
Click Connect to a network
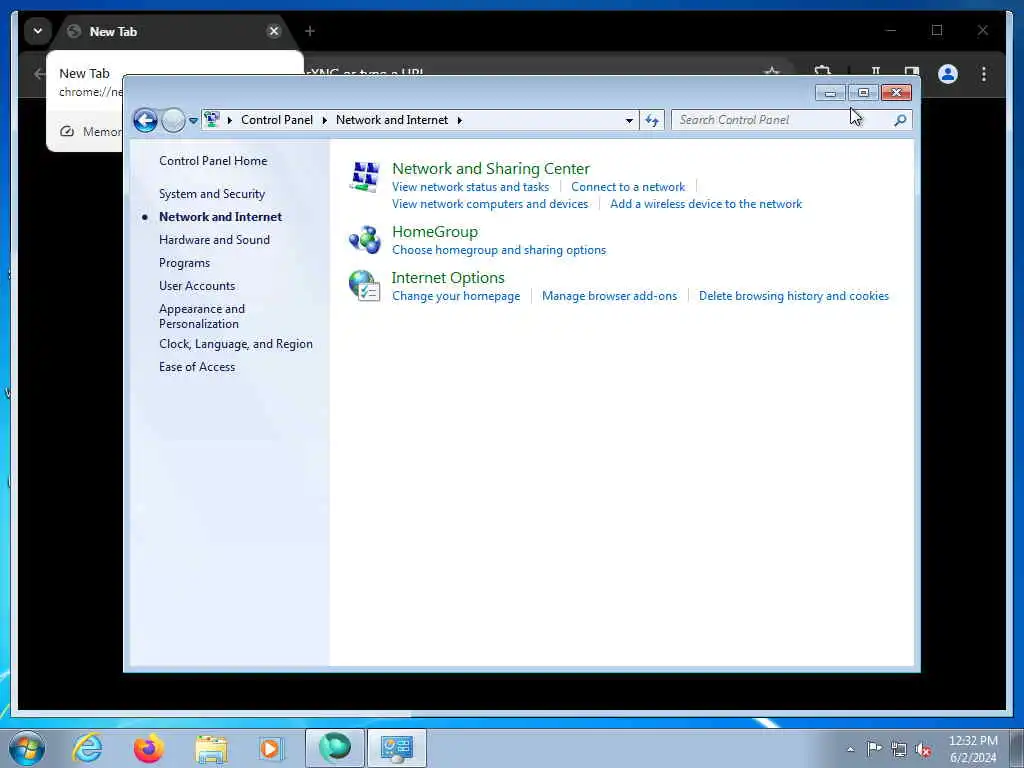pyautogui.click(x=628, y=187)
